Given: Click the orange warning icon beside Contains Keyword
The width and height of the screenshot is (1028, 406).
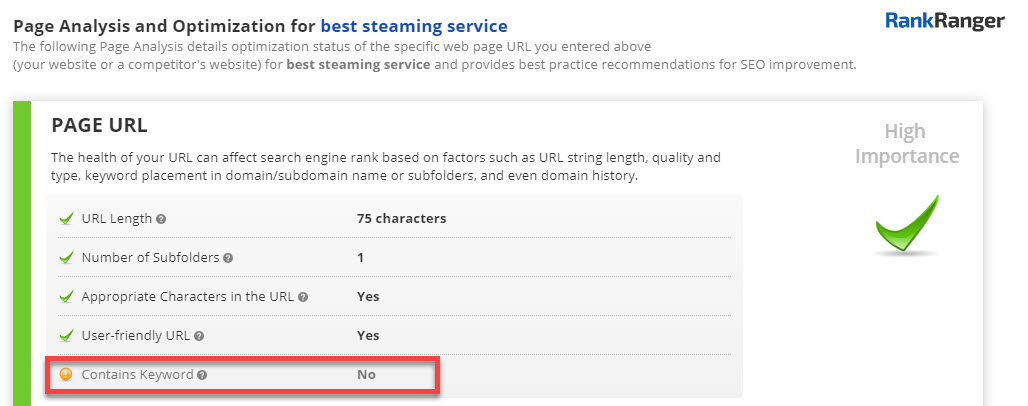Looking at the screenshot, I should click(x=66, y=375).
